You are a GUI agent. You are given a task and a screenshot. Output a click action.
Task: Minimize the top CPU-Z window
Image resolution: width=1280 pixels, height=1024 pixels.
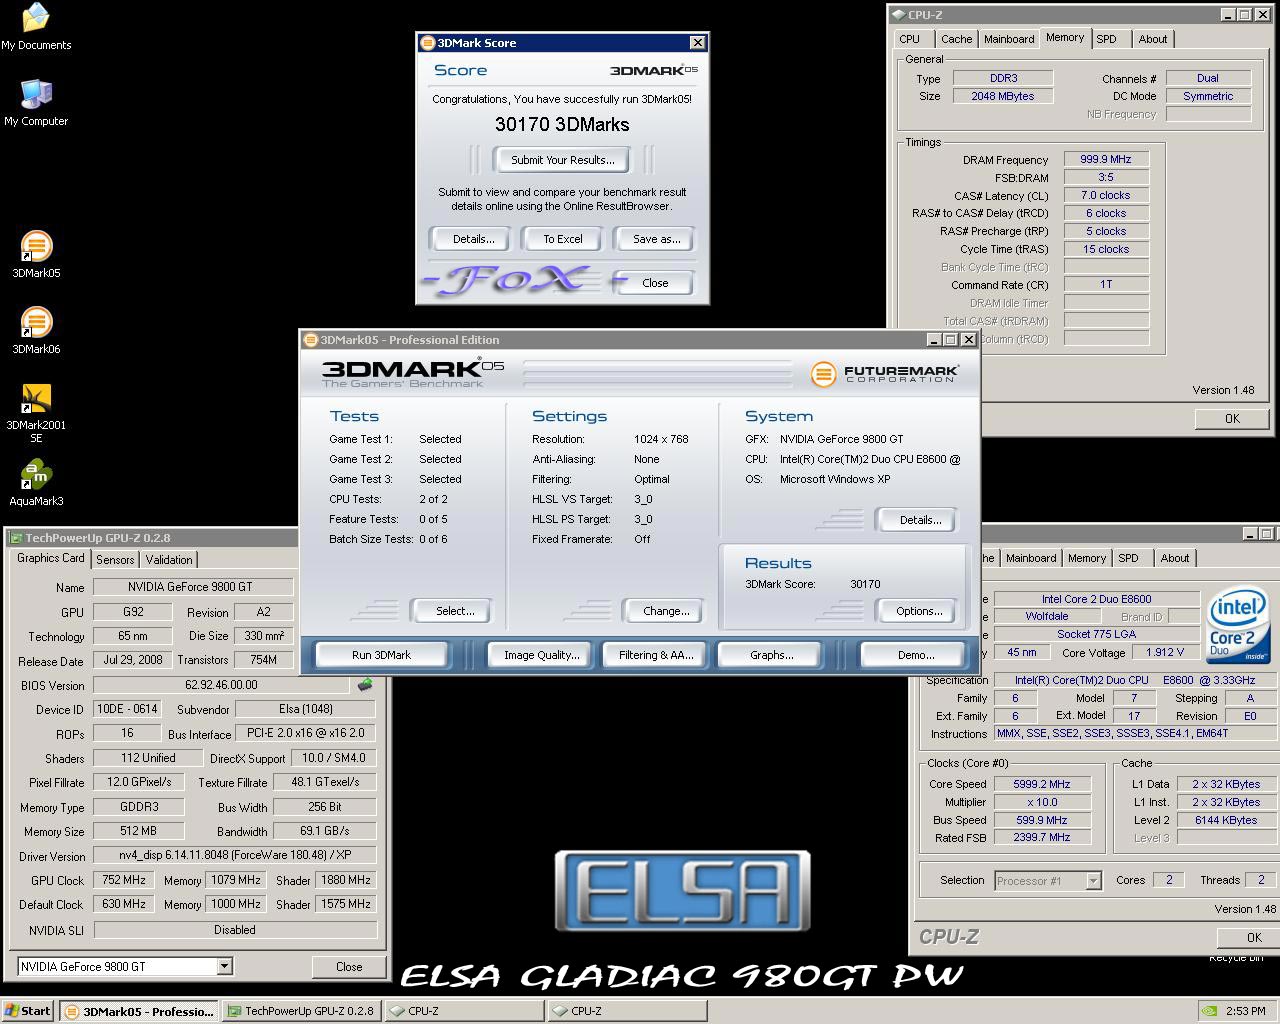coord(1227,15)
